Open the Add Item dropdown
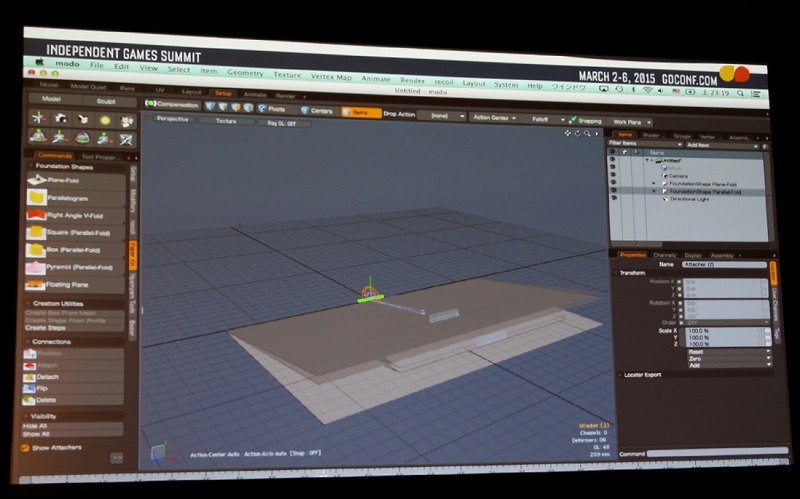This screenshot has height=499, width=800. pos(722,145)
